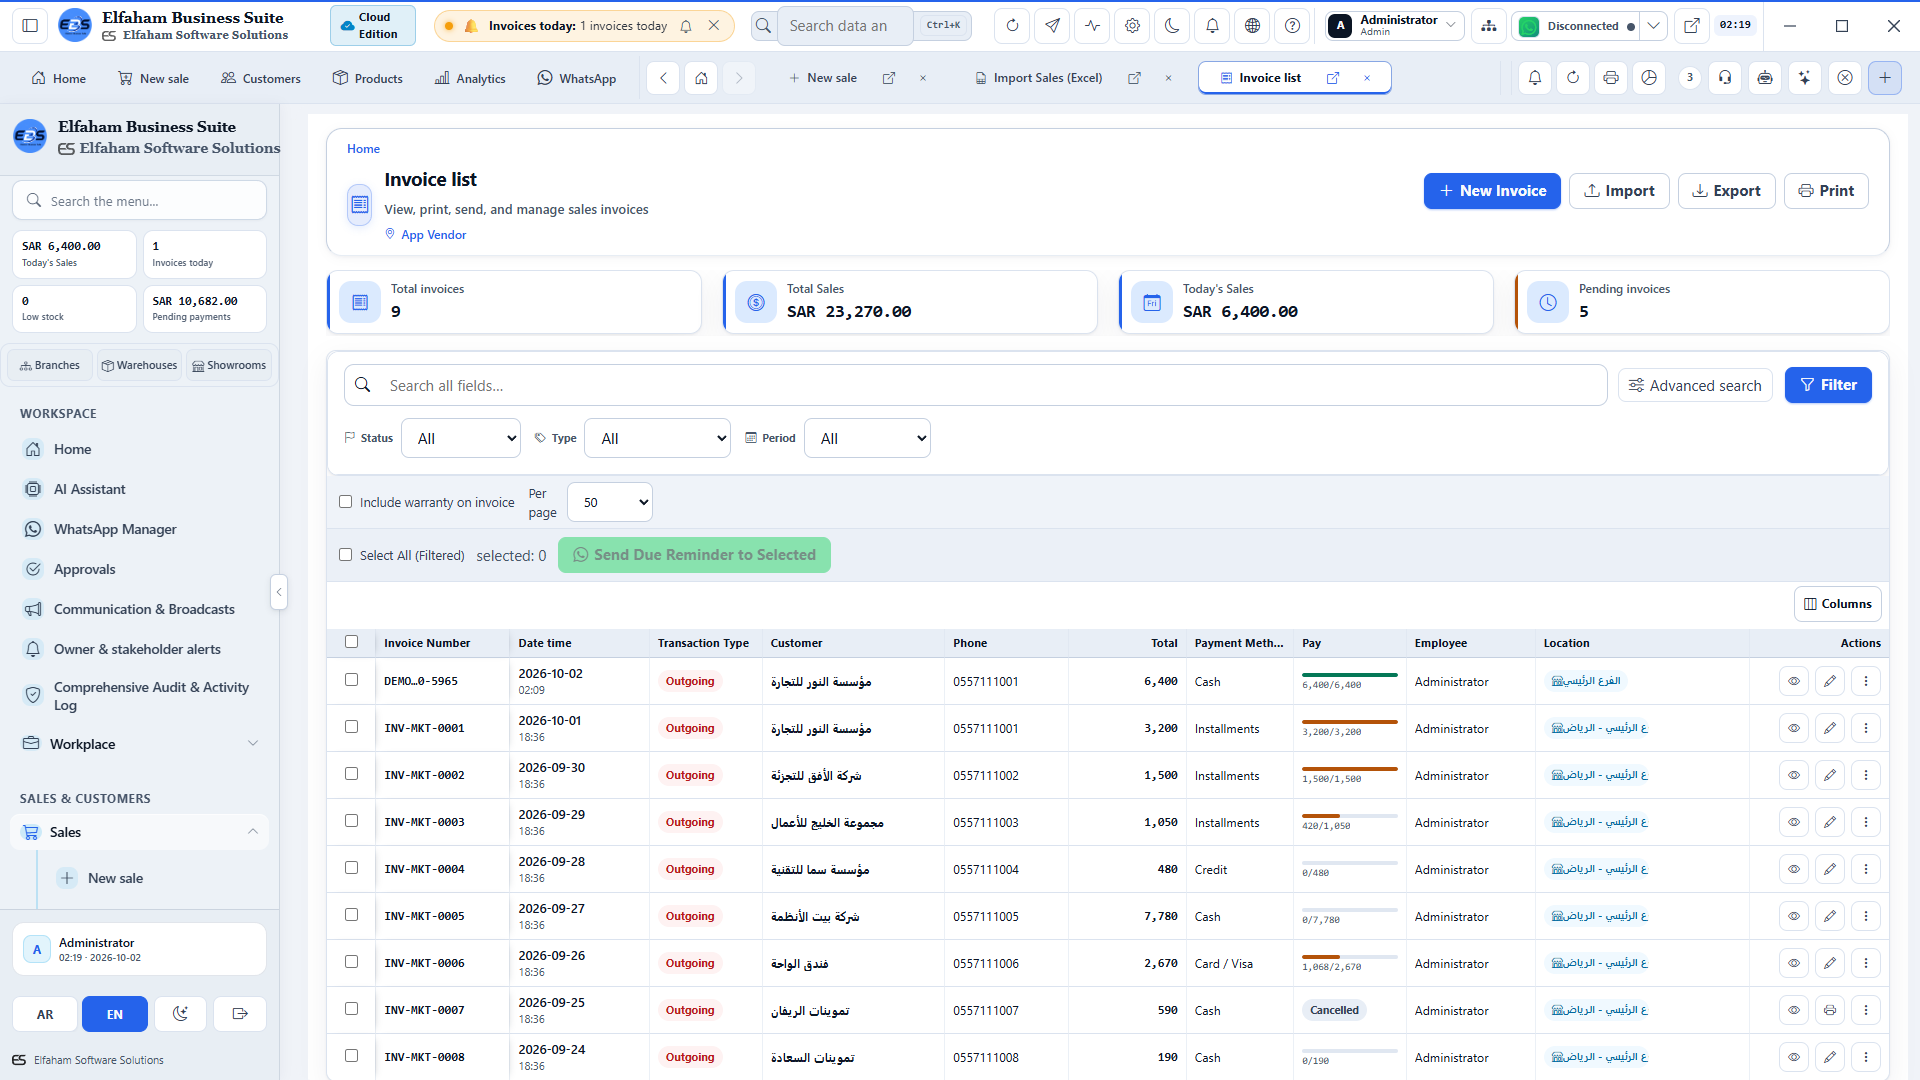The width and height of the screenshot is (1920, 1080).
Task: Open the settings gear icon in top bar
Action: point(1132,26)
